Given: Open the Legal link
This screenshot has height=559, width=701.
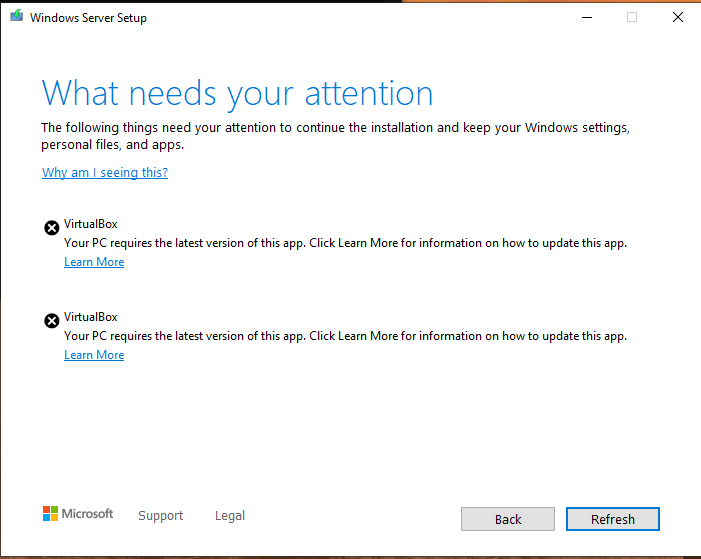Looking at the screenshot, I should 230,516.
